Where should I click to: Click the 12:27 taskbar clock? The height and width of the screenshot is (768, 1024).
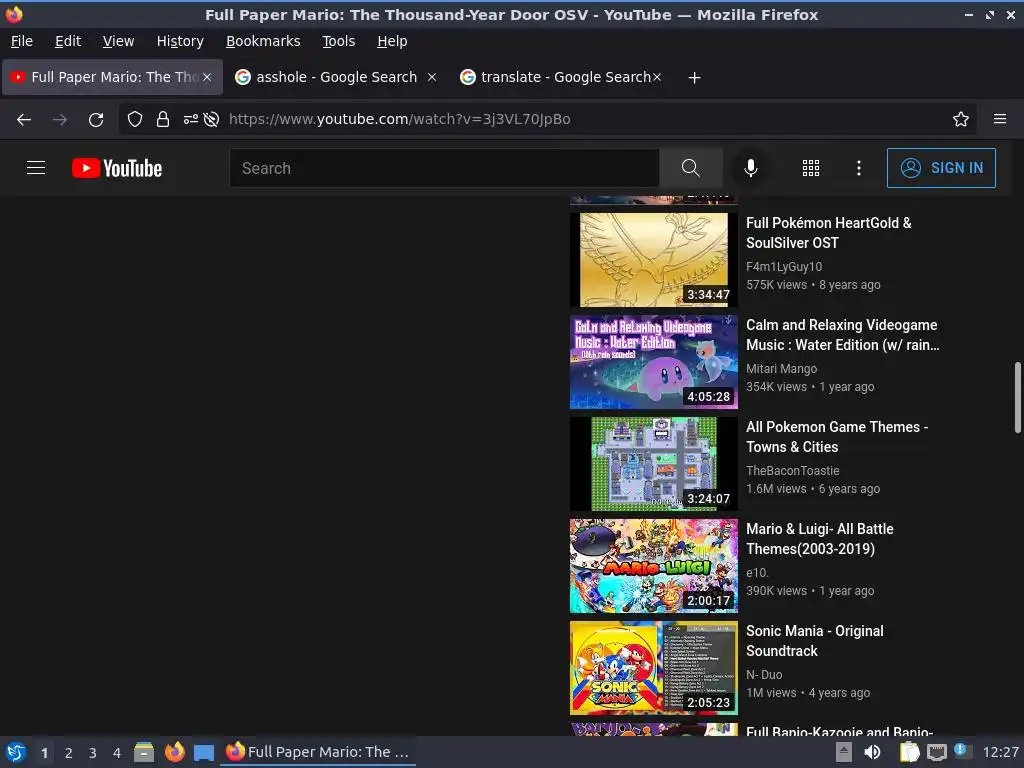1000,752
